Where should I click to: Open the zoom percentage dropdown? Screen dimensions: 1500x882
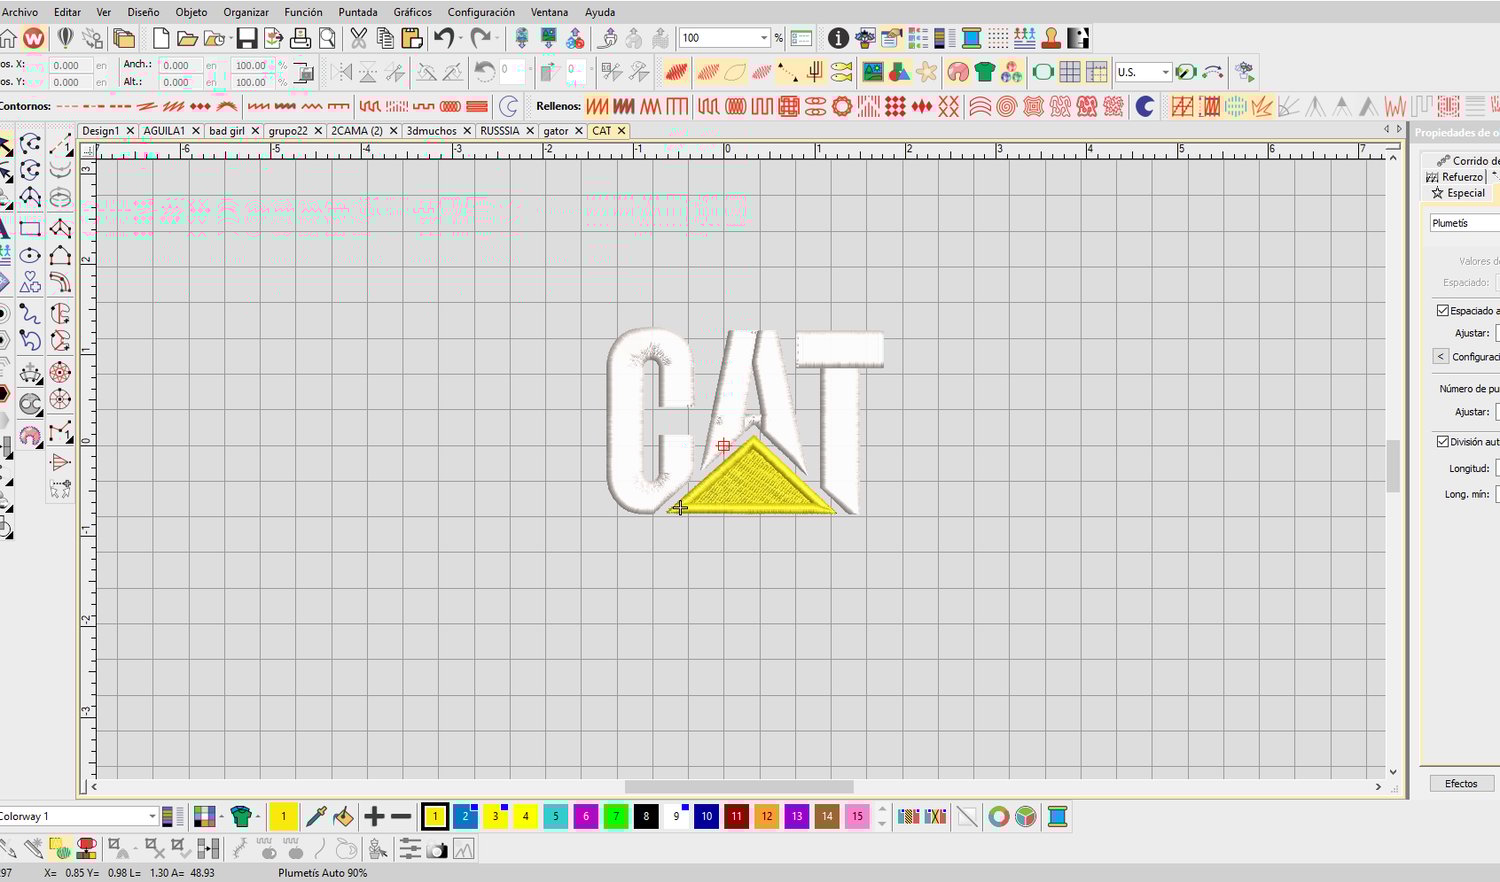(764, 38)
